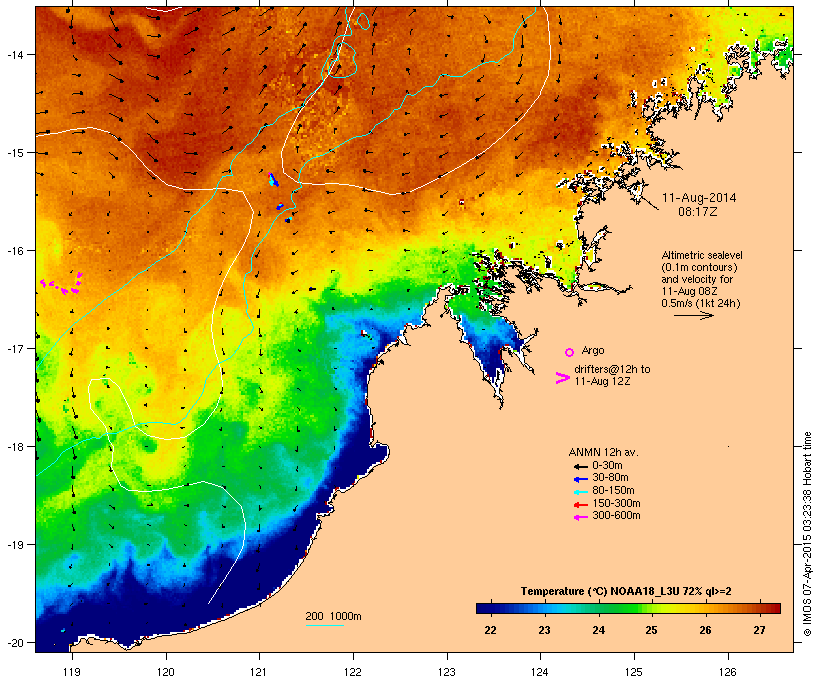This screenshot has width=820, height=680.
Task: Click the '200 1000m' isobath label
Action: pyautogui.click(x=333, y=616)
